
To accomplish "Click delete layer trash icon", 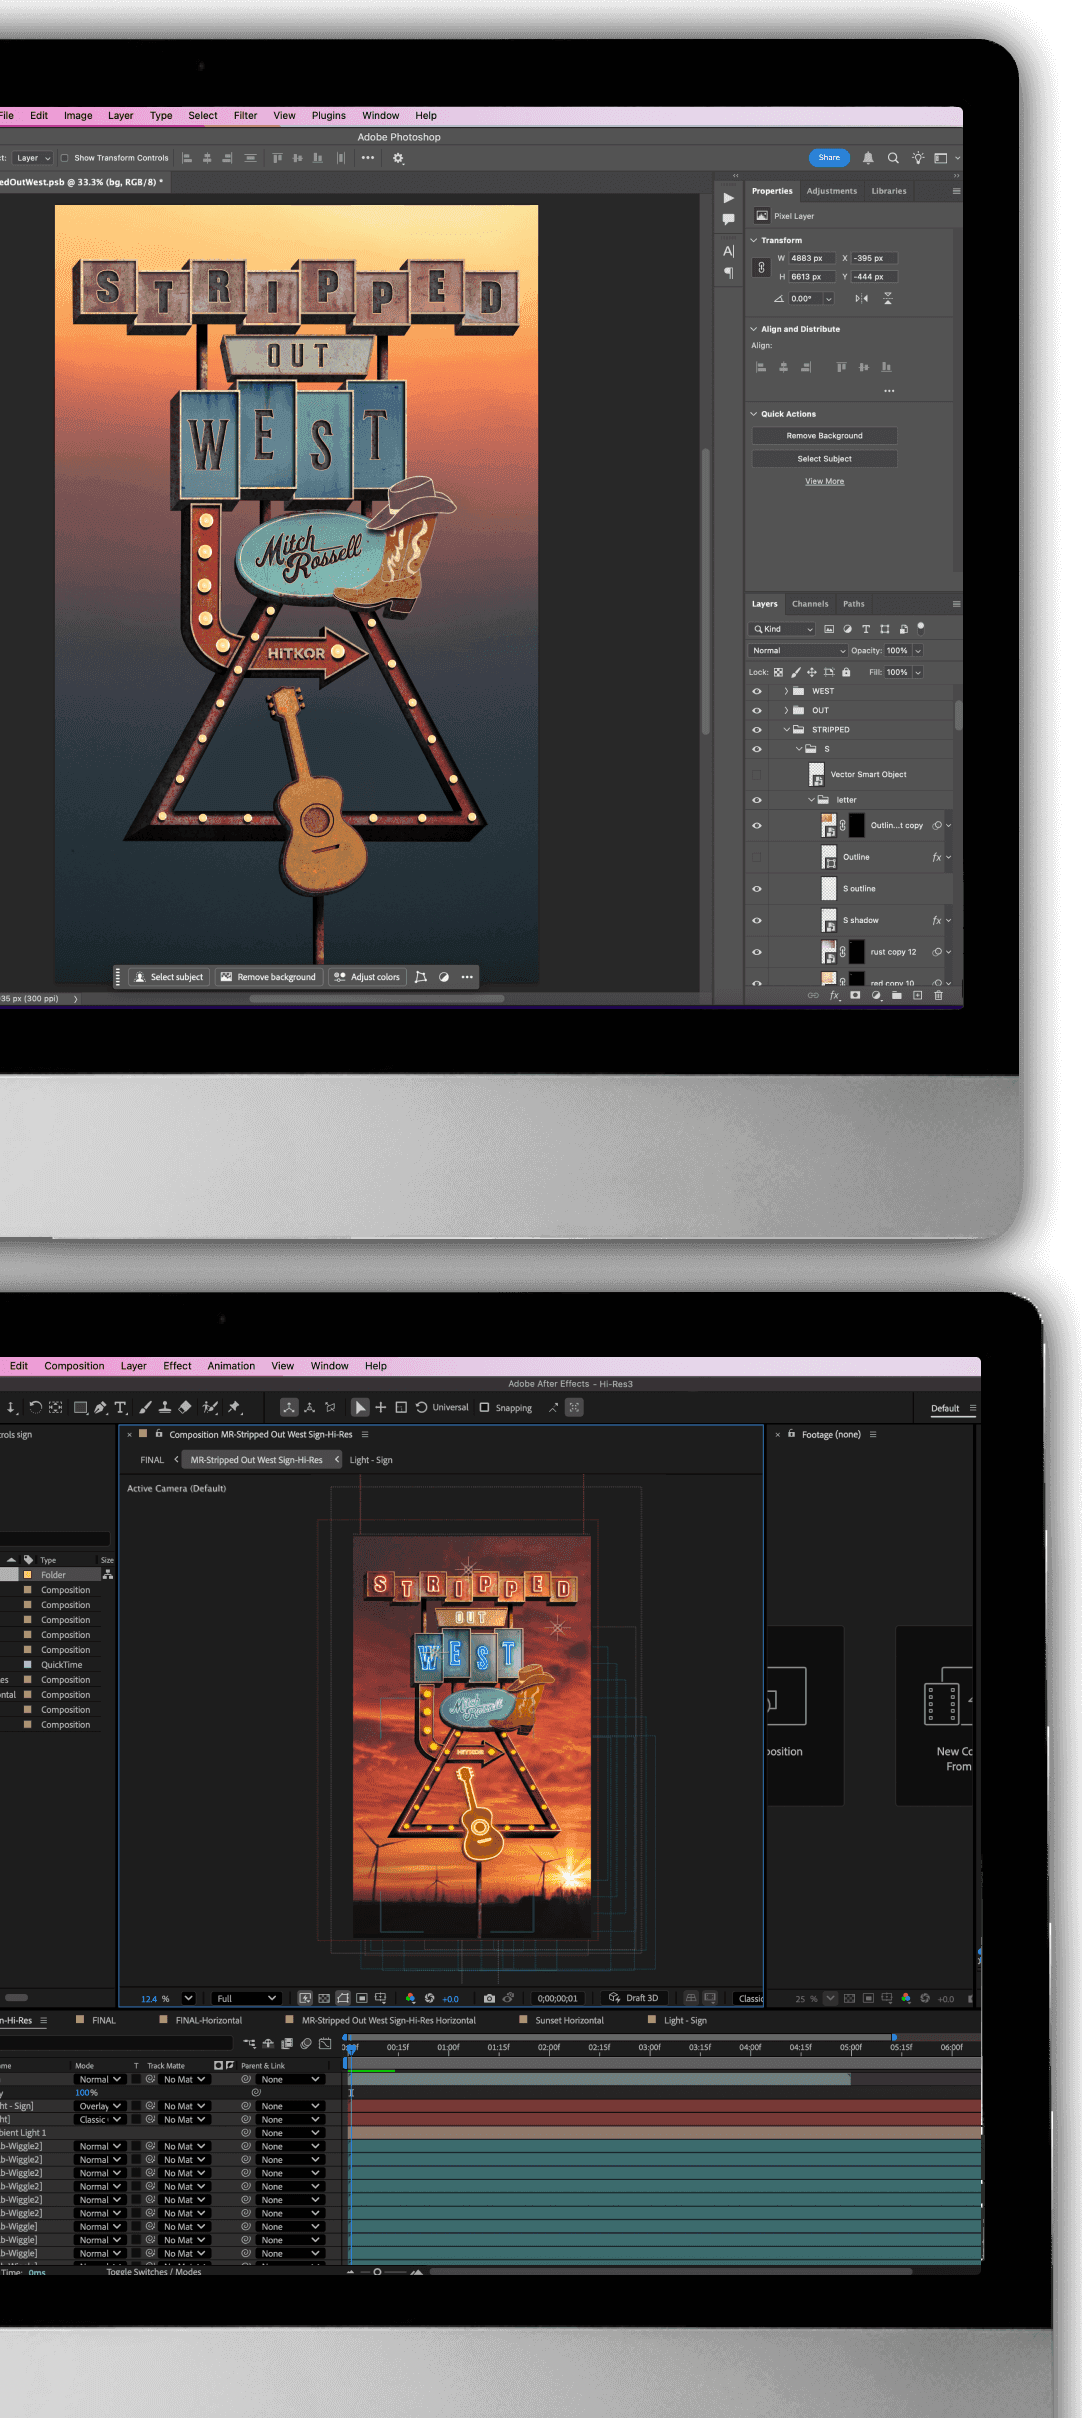I will [938, 996].
